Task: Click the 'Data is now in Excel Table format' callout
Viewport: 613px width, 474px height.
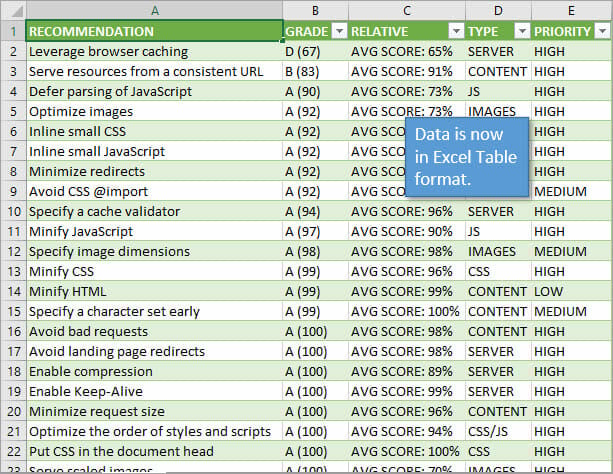Action: coord(465,156)
